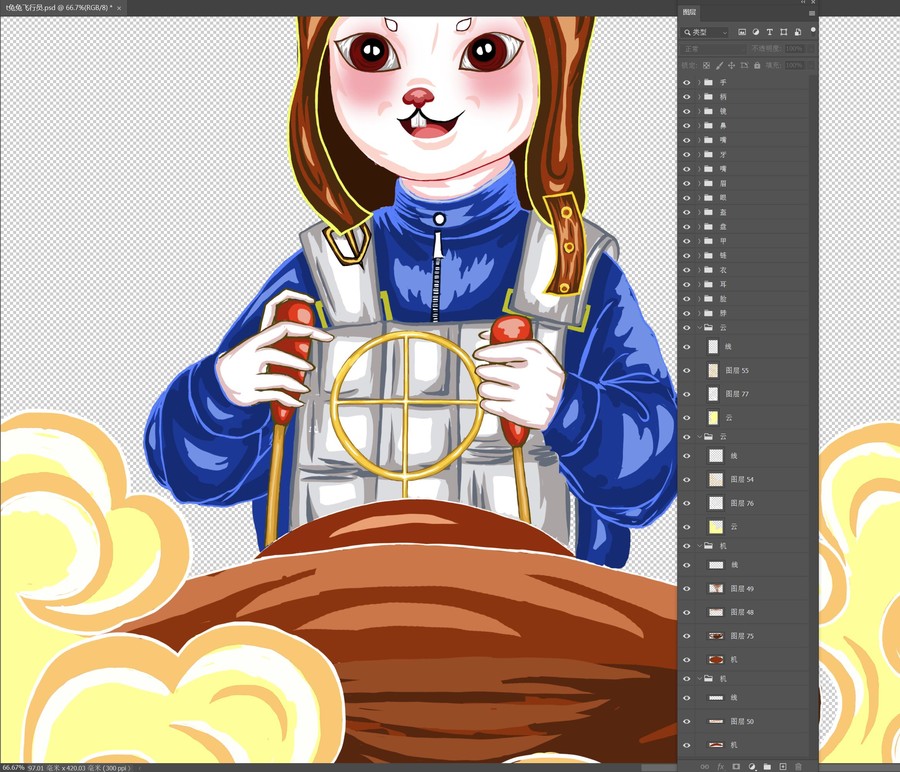900x772 pixels.
Task: Open the Layers panel flyout menu
Action: [812, 13]
